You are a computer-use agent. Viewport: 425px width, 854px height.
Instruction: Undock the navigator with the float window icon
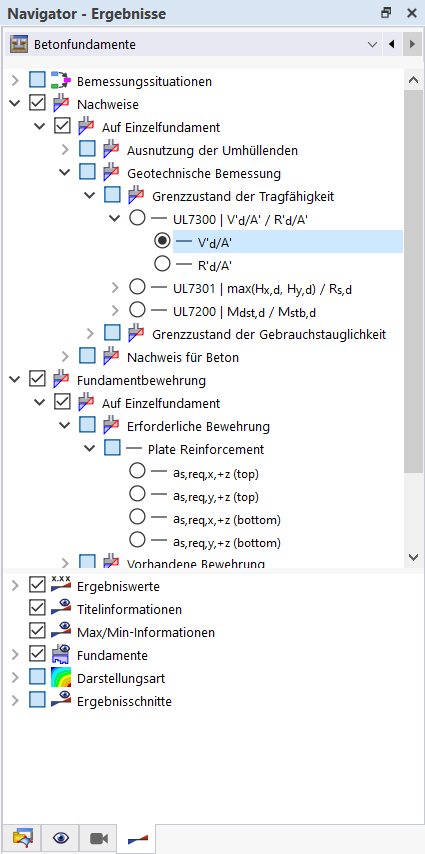[386, 13]
